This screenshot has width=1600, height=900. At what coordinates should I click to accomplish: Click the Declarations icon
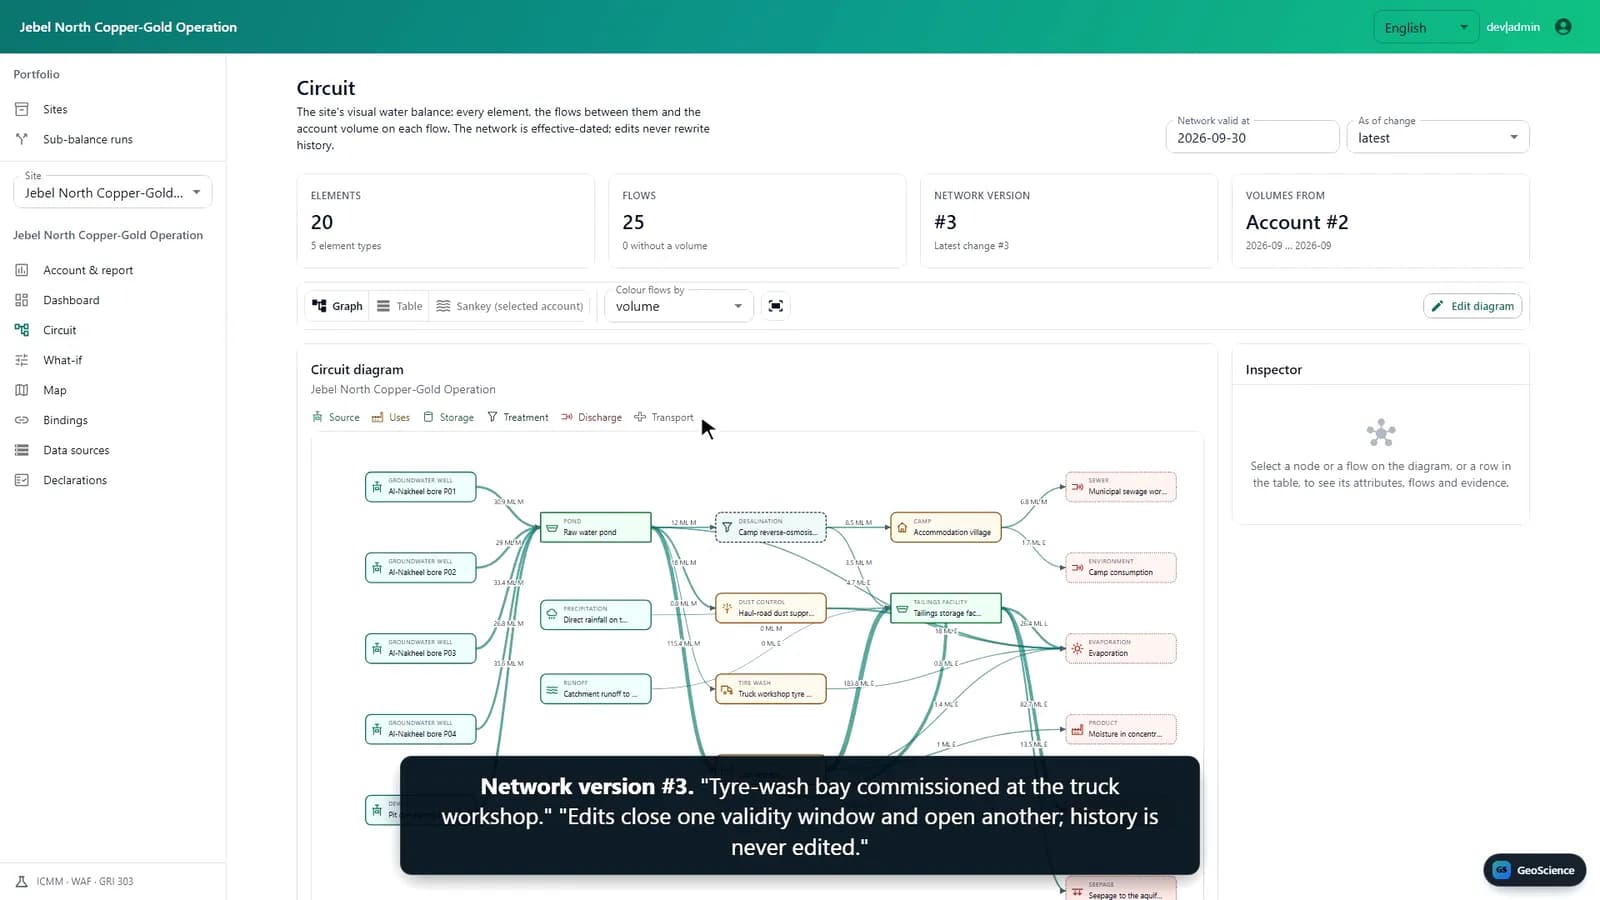pyautogui.click(x=22, y=480)
